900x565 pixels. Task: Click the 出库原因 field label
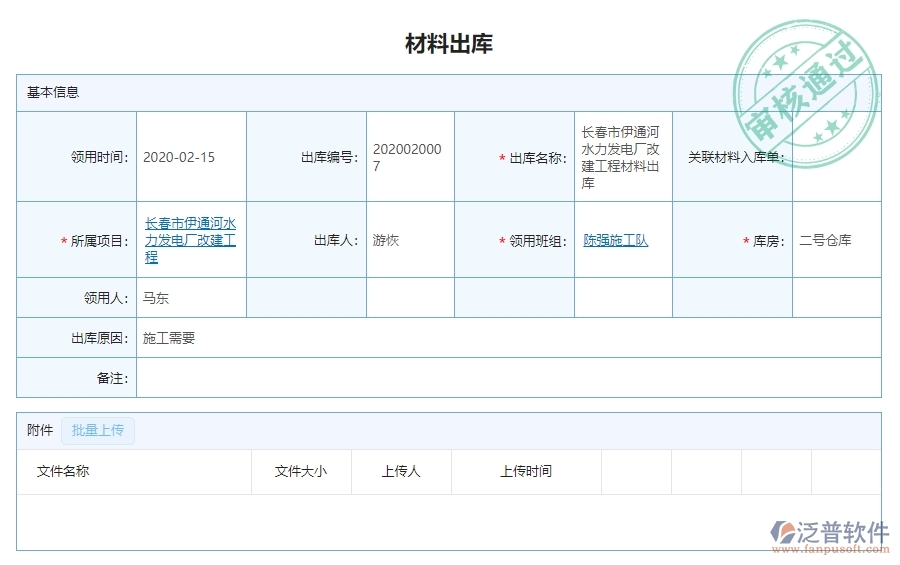[99, 338]
